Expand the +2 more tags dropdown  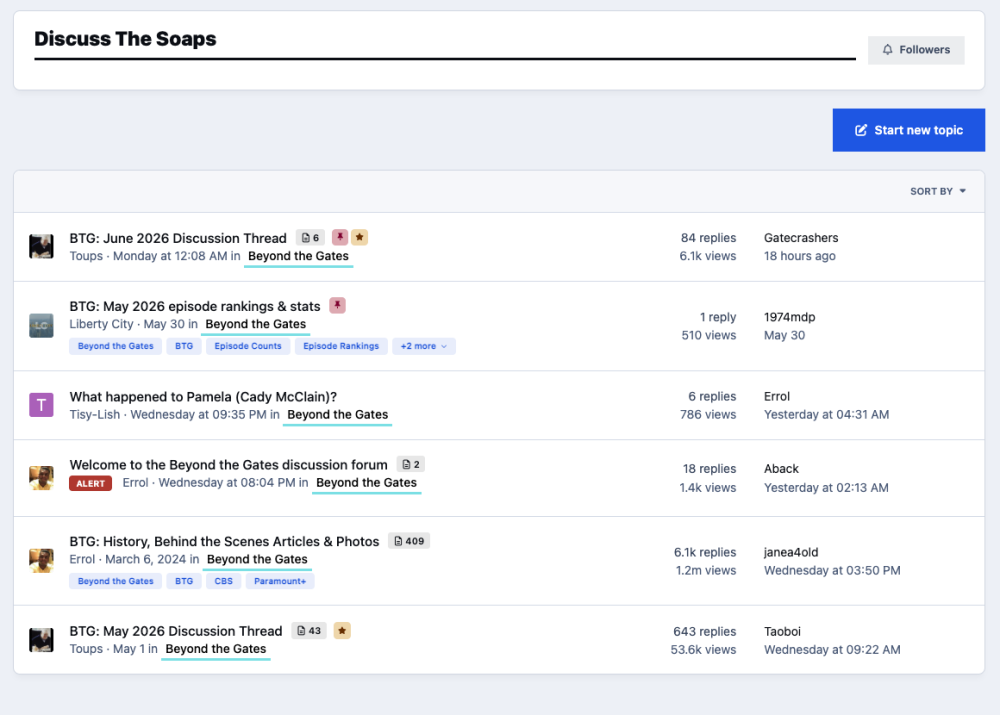pos(423,346)
